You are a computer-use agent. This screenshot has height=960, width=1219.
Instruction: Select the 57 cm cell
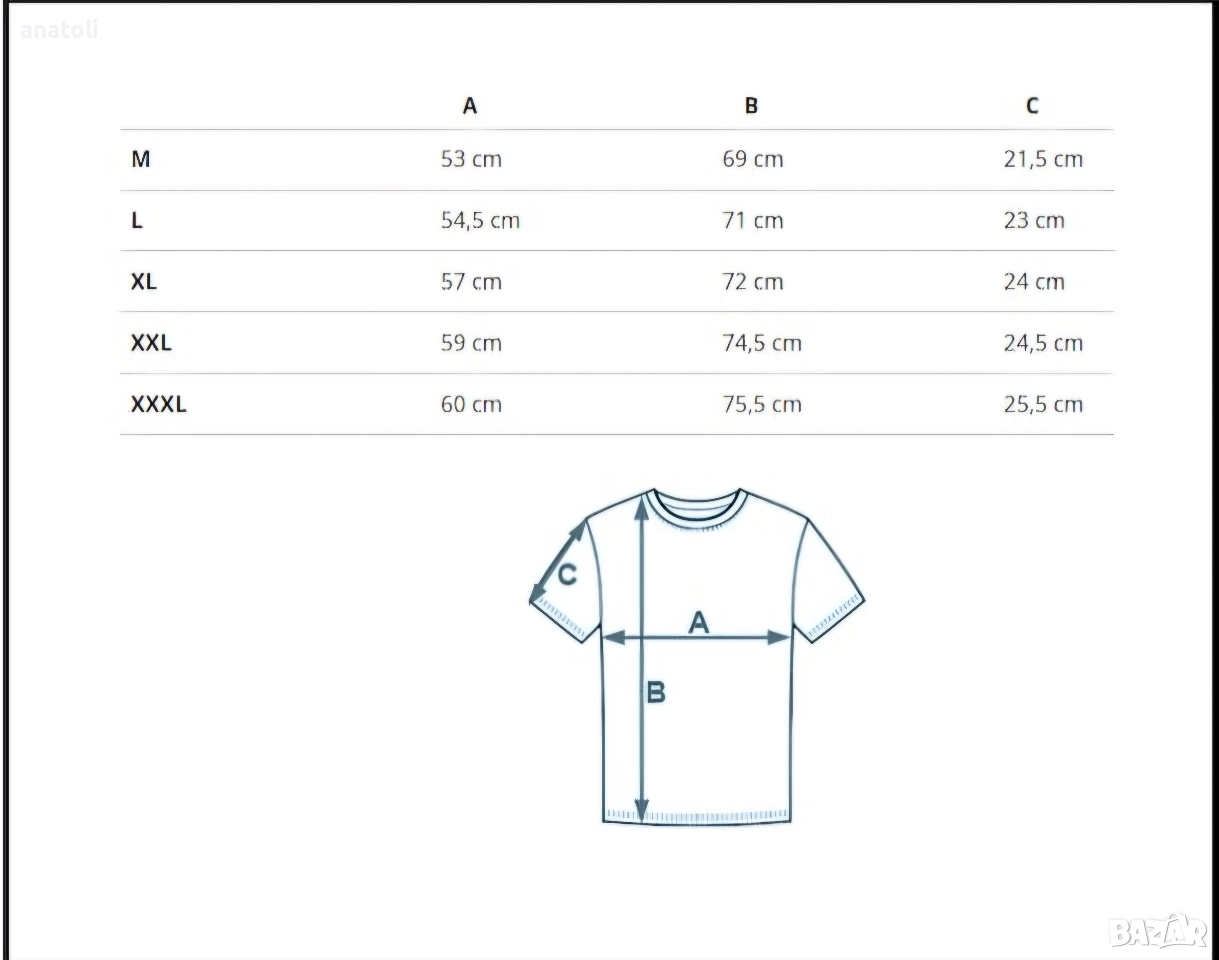point(471,282)
